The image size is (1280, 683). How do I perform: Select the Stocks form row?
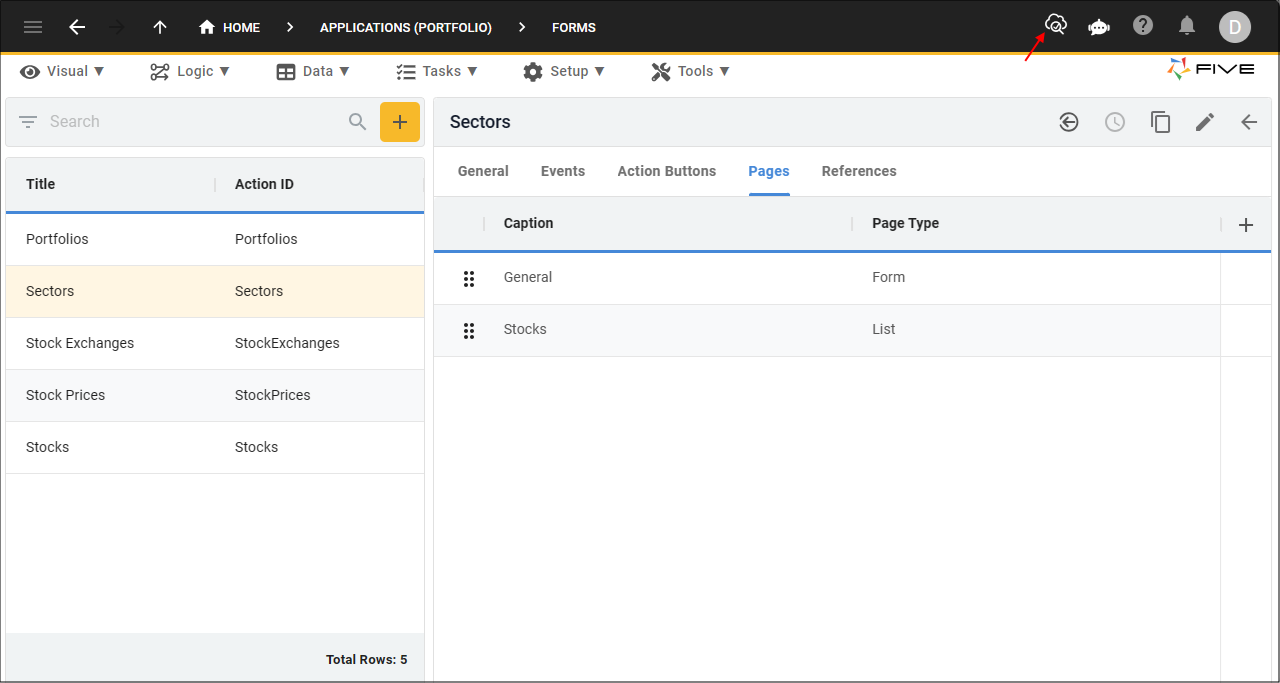(x=215, y=447)
